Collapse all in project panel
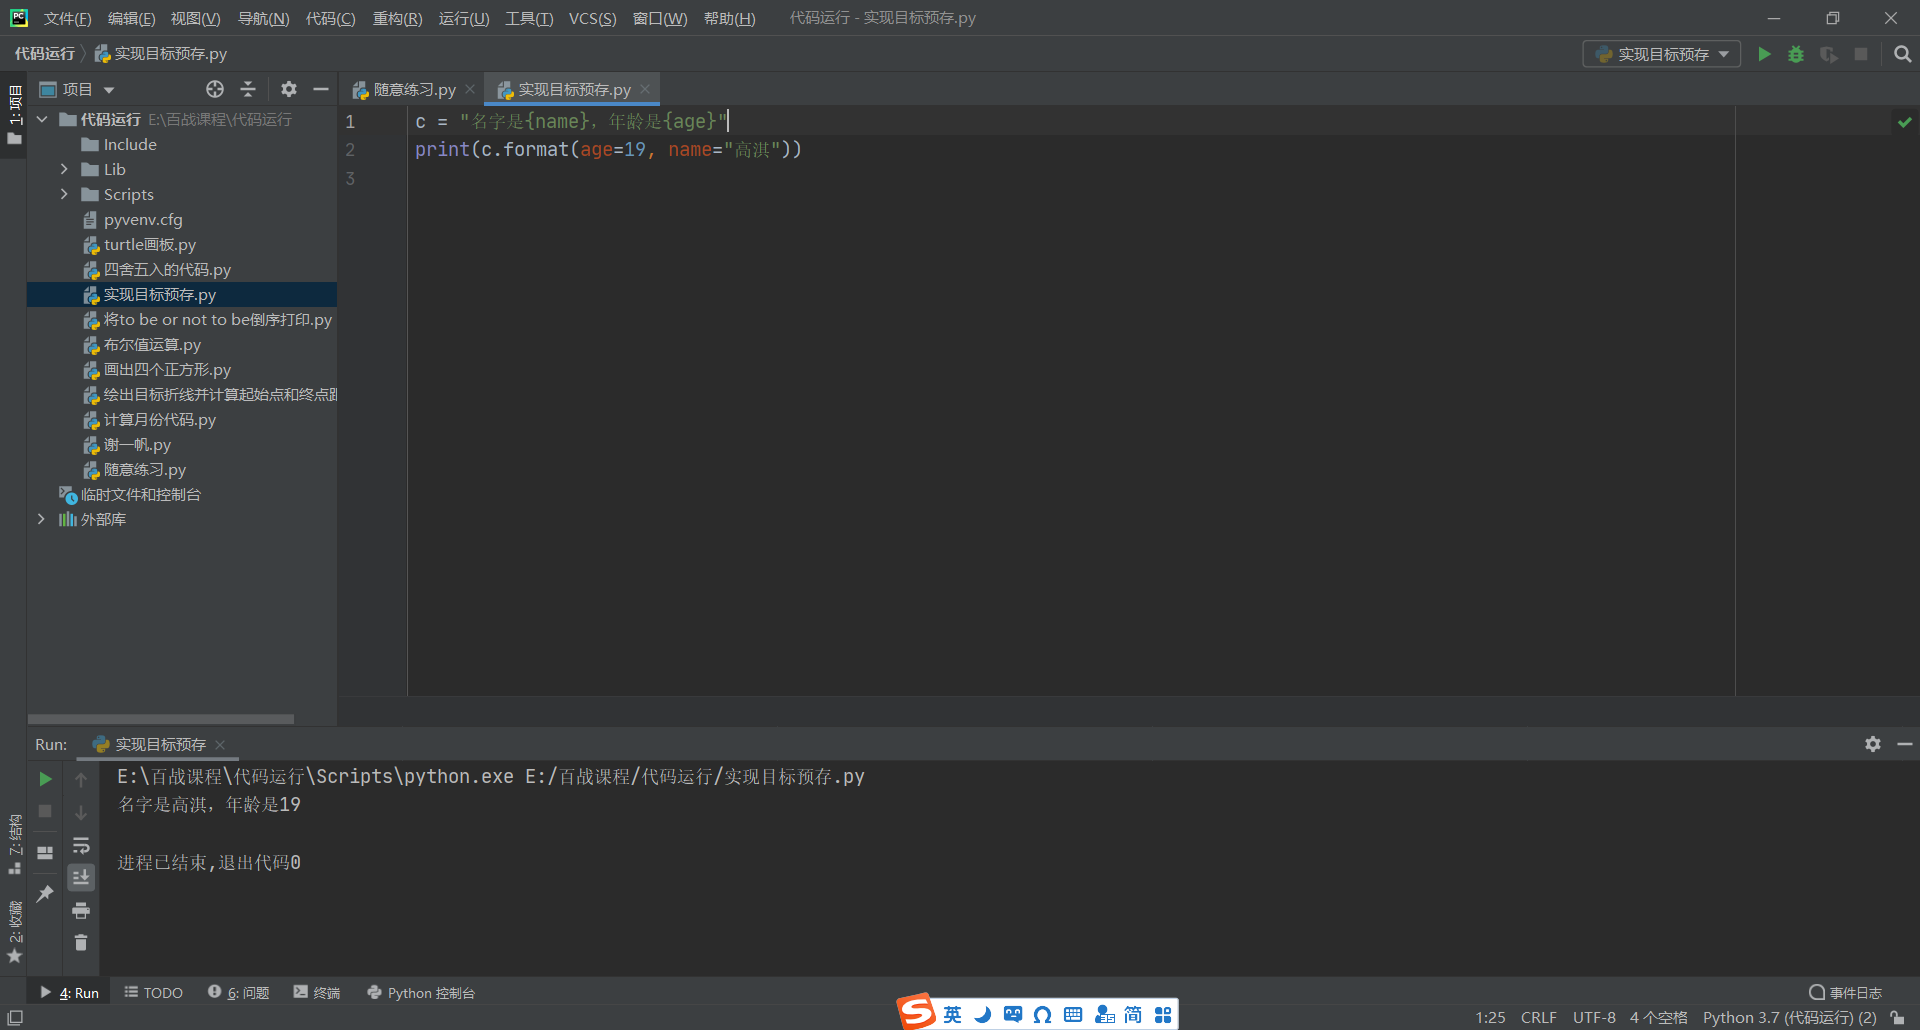Viewport: 1920px width, 1030px height. [x=248, y=89]
